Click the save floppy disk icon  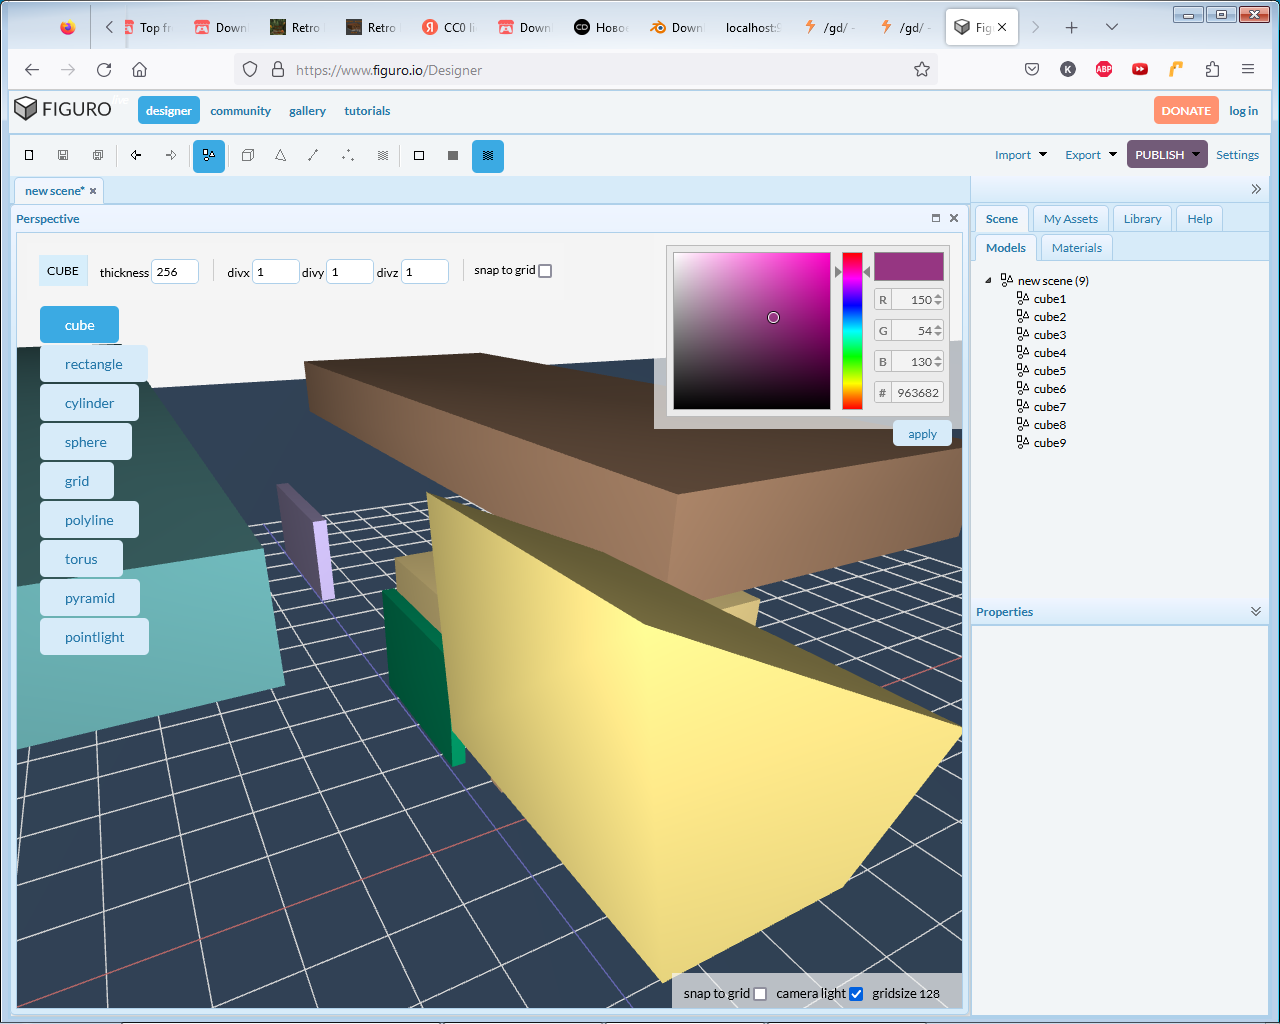point(63,155)
